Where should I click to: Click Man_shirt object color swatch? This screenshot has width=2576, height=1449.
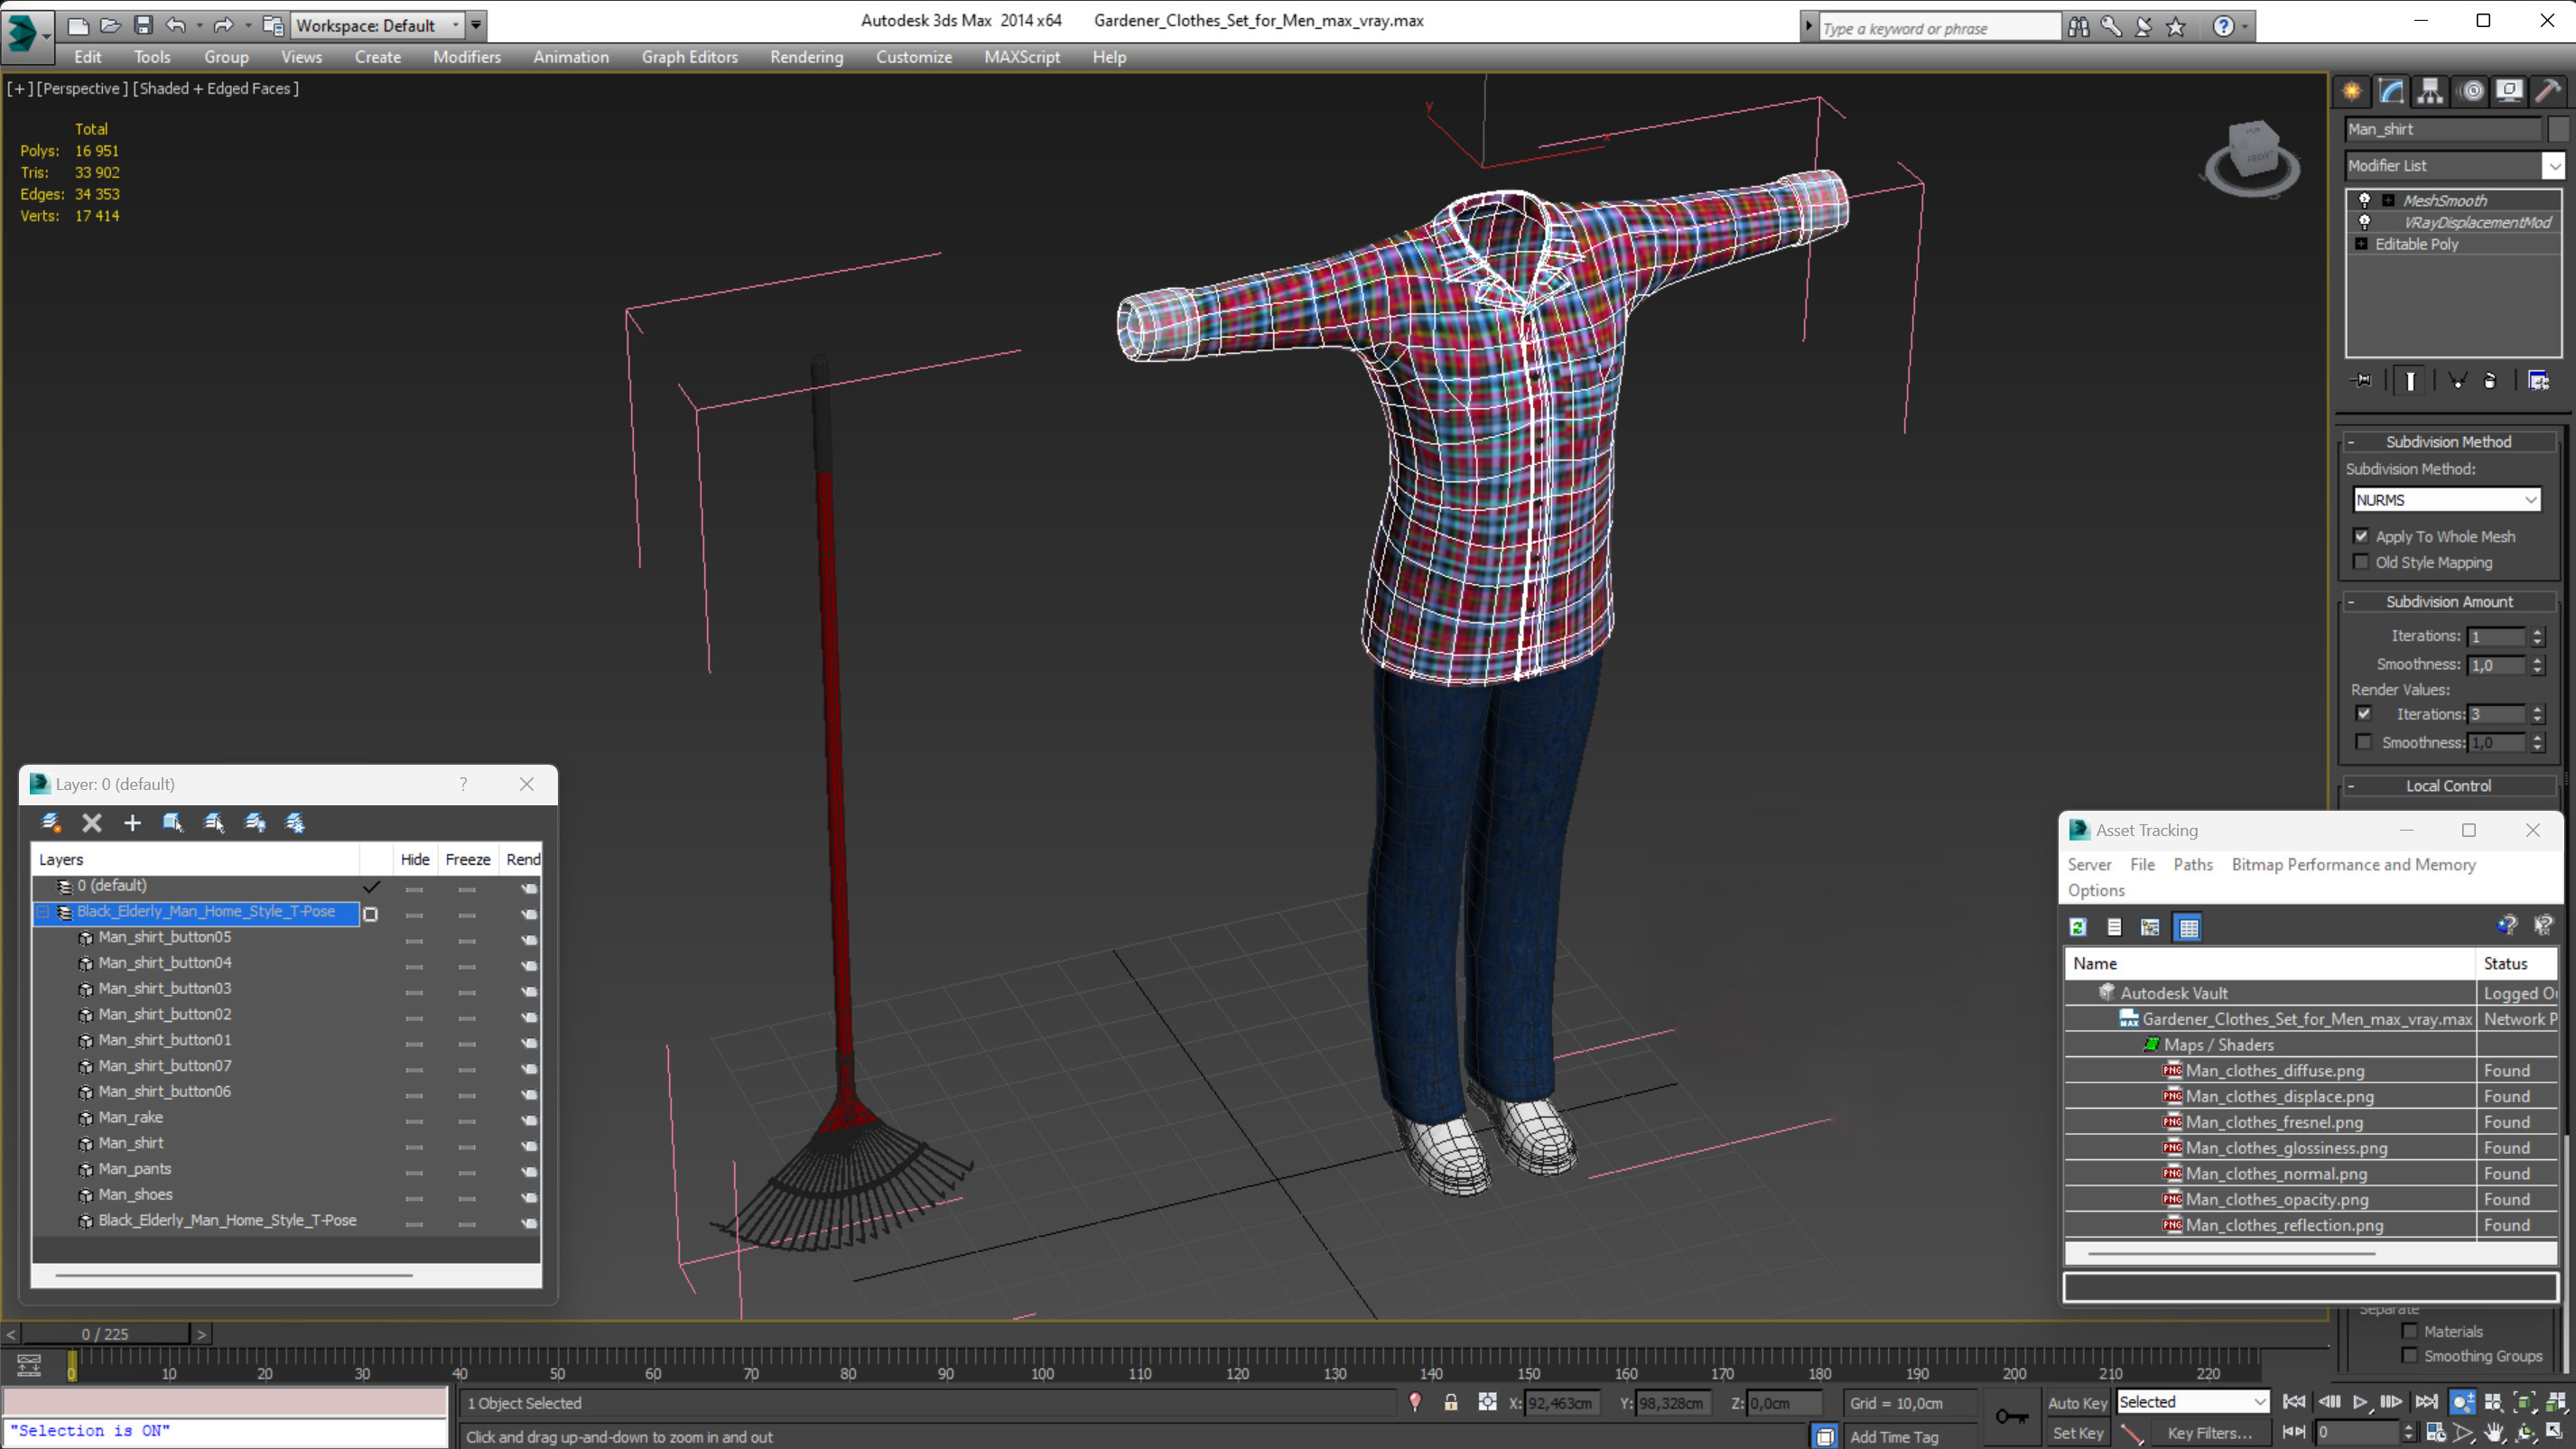2558,129
